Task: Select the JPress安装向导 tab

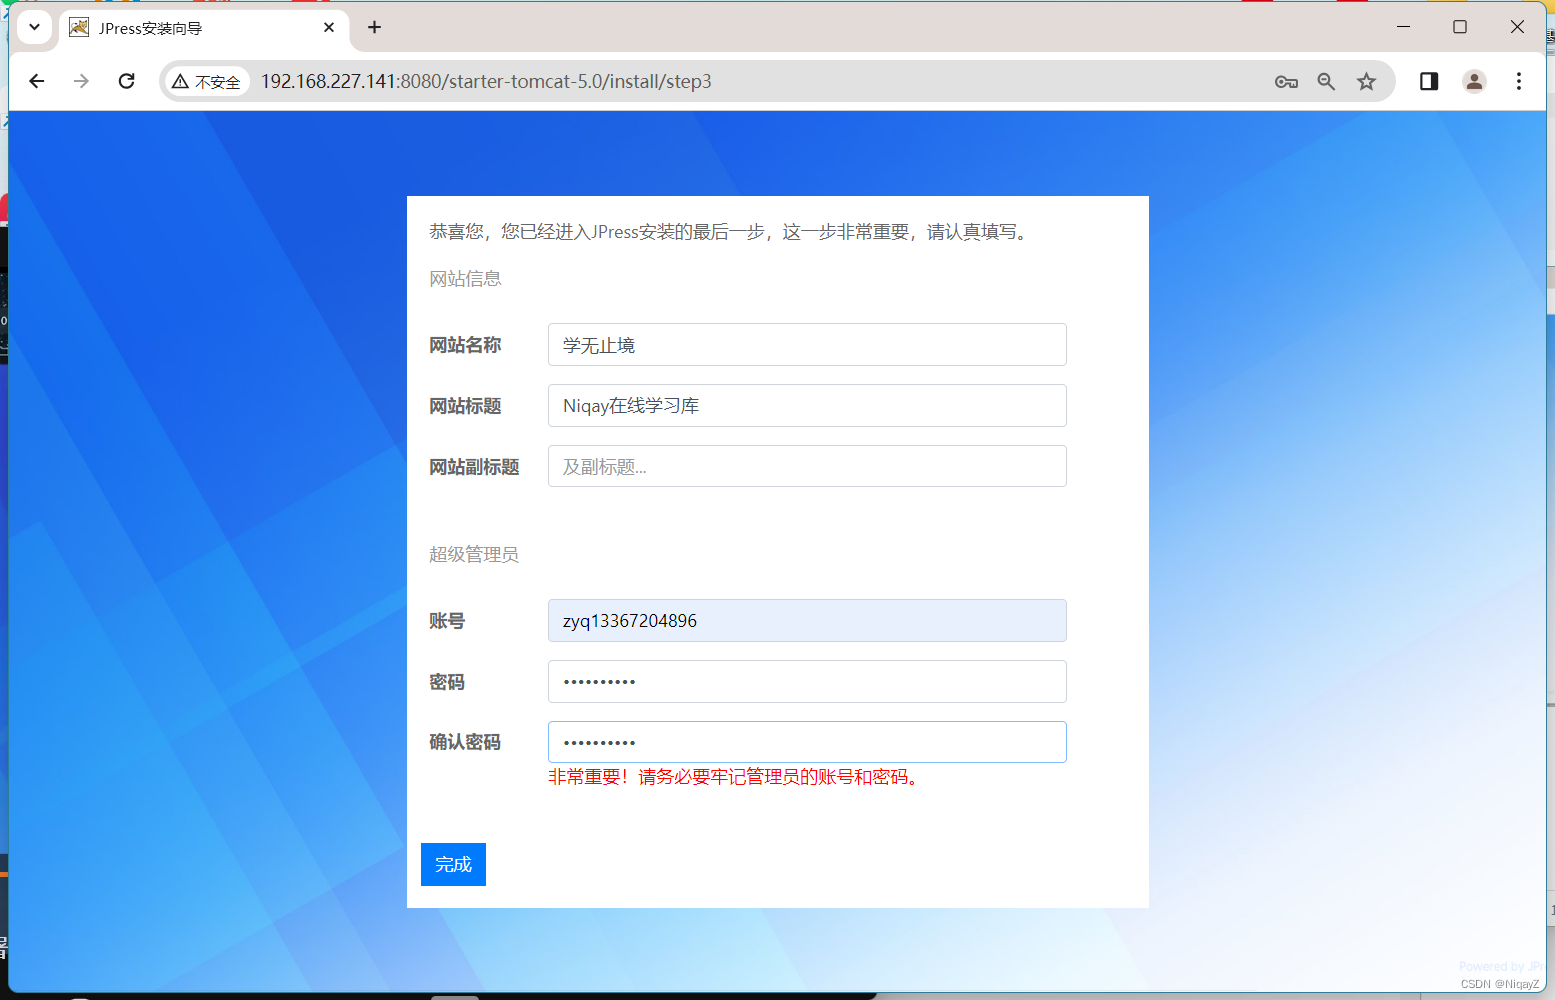Action: pyautogui.click(x=203, y=28)
